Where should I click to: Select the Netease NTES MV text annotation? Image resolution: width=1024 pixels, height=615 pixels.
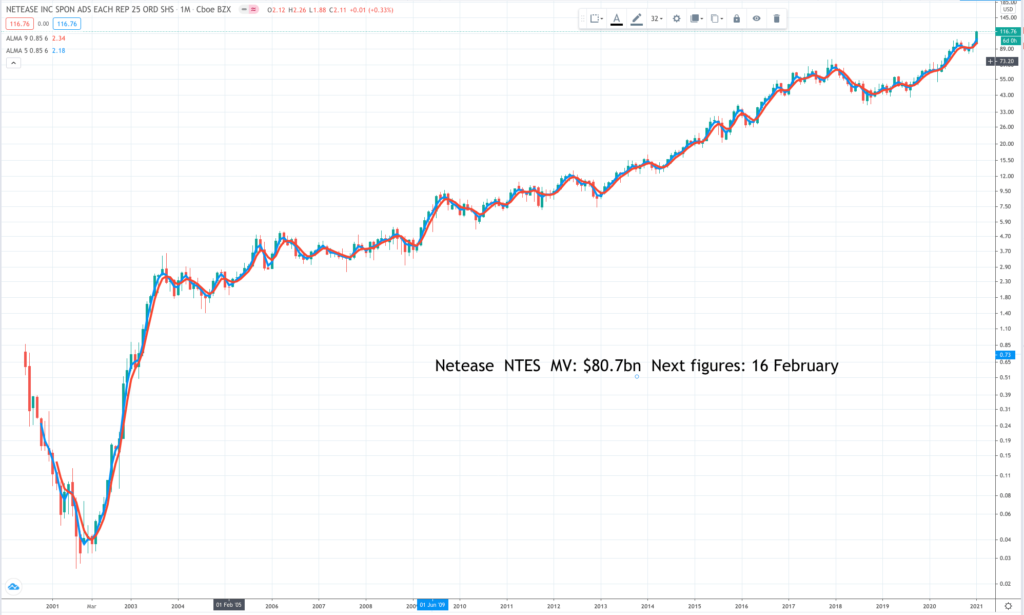pos(636,366)
